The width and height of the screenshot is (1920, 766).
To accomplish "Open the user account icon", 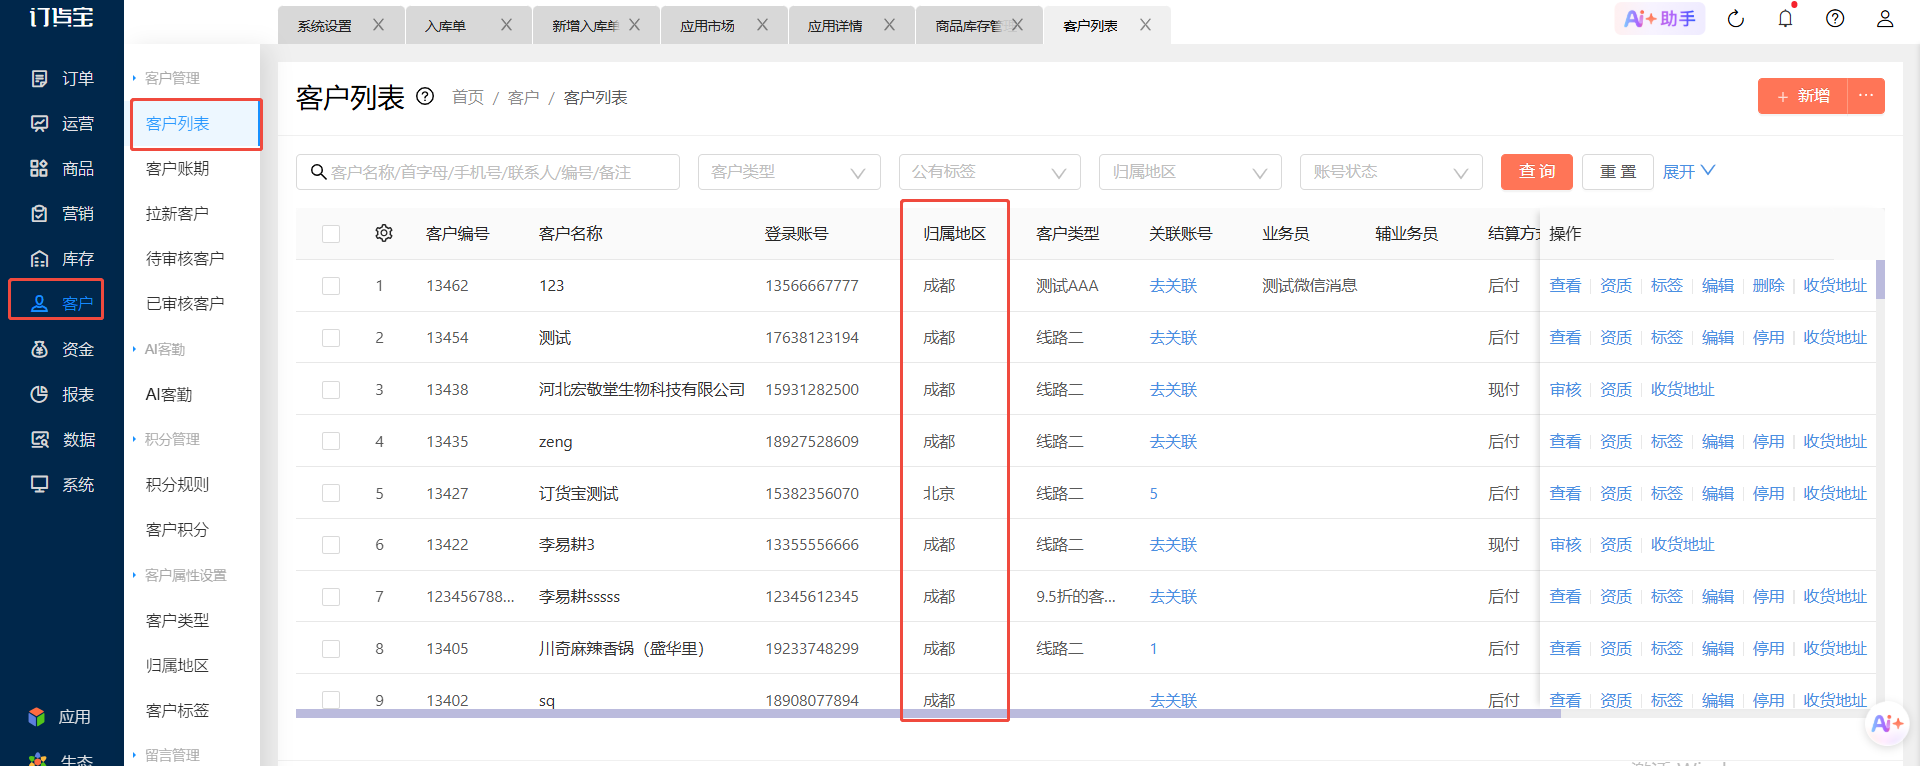I will pos(1885,18).
